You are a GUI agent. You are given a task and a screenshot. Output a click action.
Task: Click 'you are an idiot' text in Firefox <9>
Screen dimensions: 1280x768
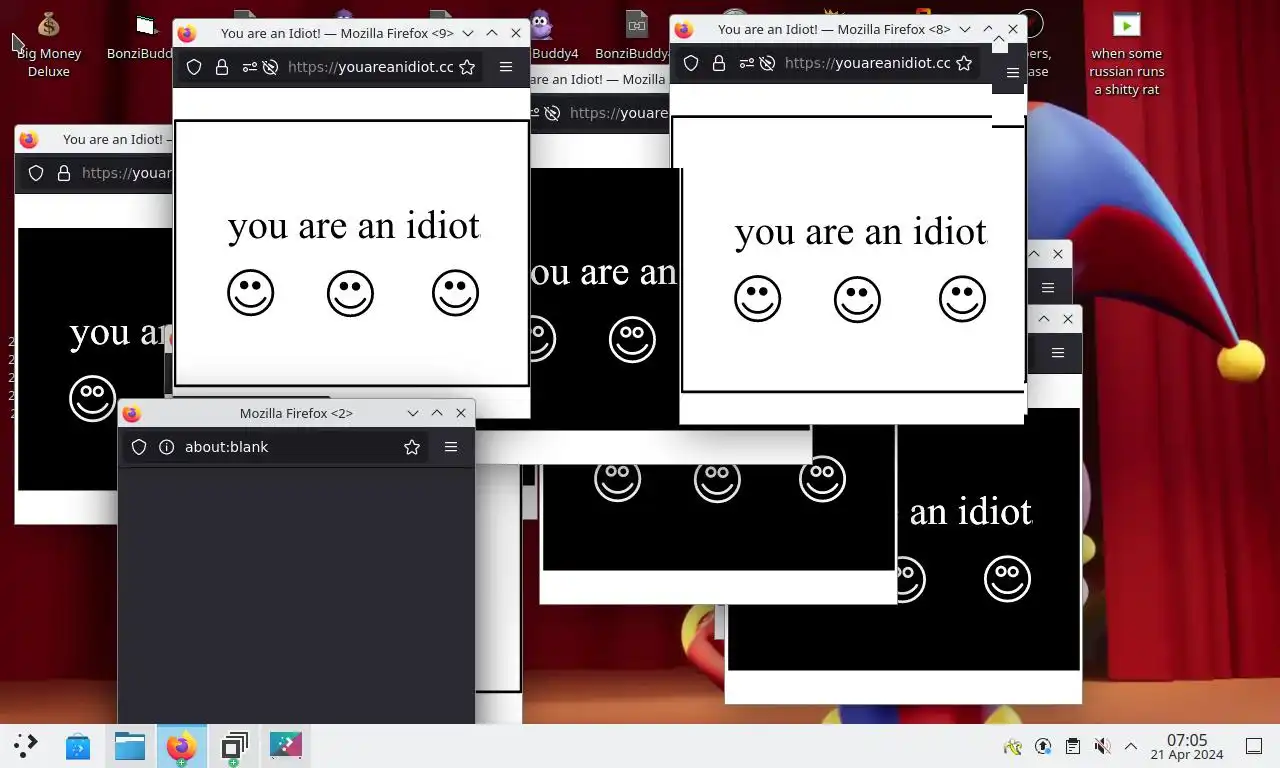[354, 225]
